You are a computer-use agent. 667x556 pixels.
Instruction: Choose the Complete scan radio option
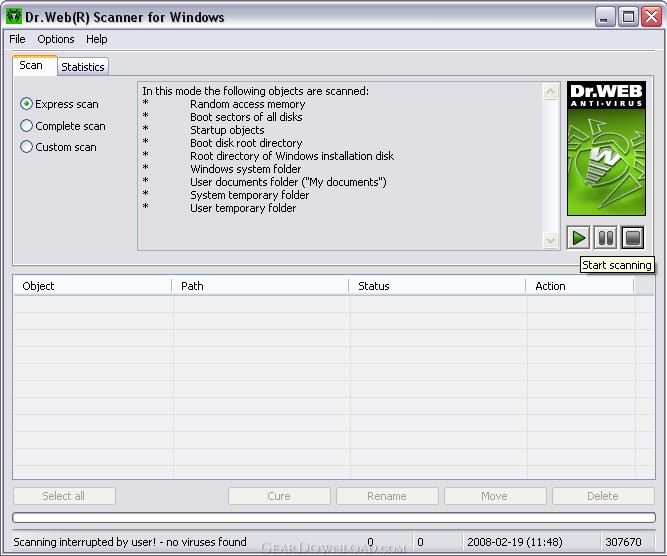[x=27, y=126]
